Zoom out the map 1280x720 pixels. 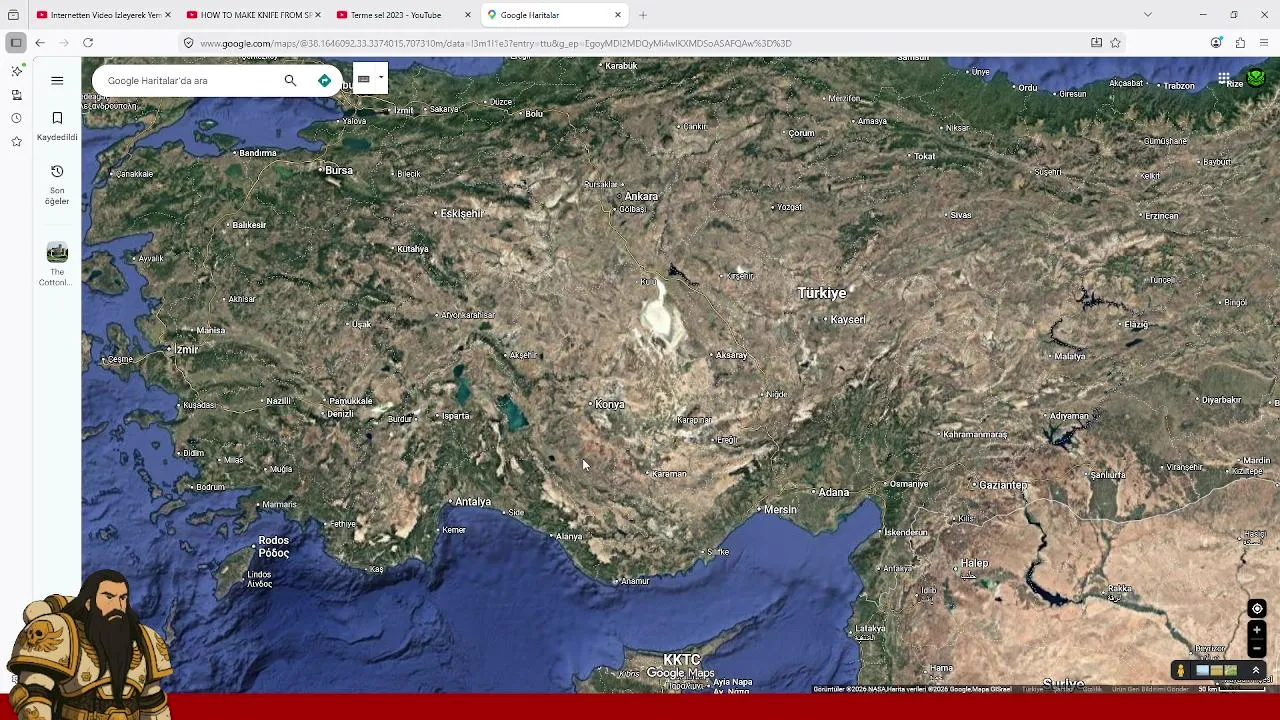point(1257,648)
